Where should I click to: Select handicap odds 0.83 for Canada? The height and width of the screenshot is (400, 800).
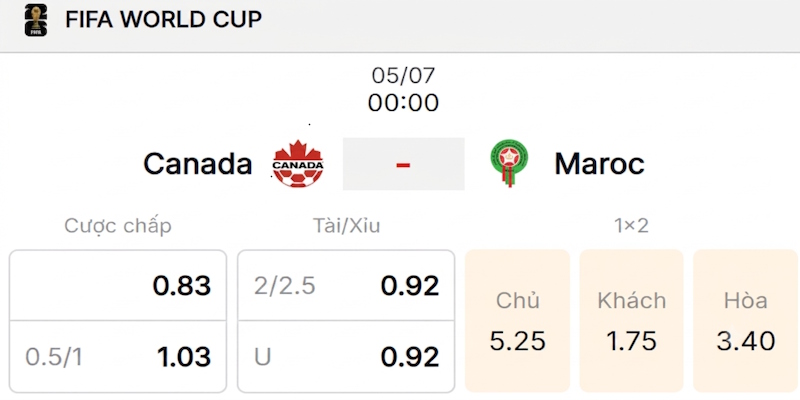pos(118,285)
